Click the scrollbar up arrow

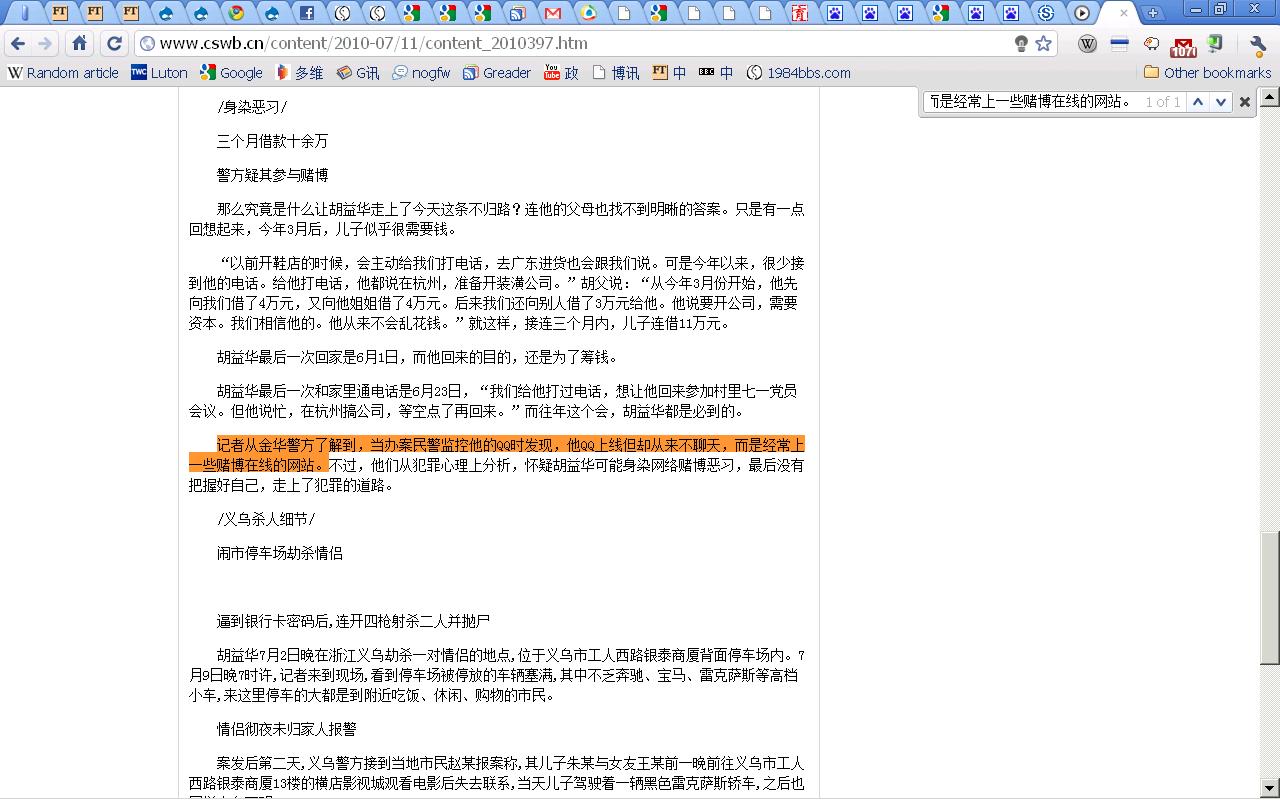pos(1269,97)
